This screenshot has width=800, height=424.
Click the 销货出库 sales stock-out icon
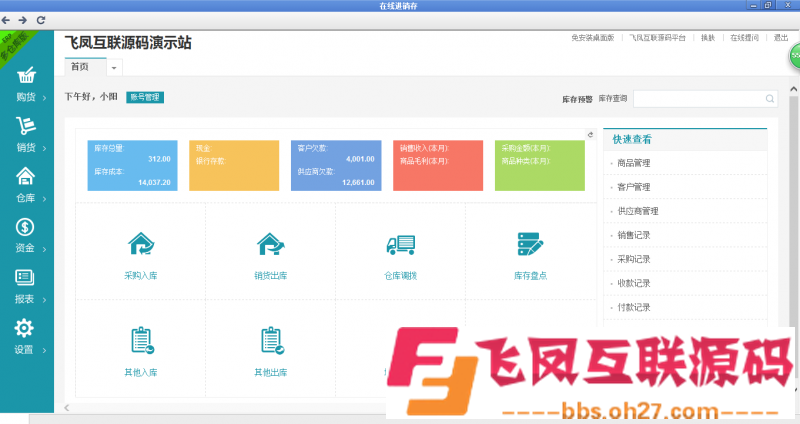(270, 243)
